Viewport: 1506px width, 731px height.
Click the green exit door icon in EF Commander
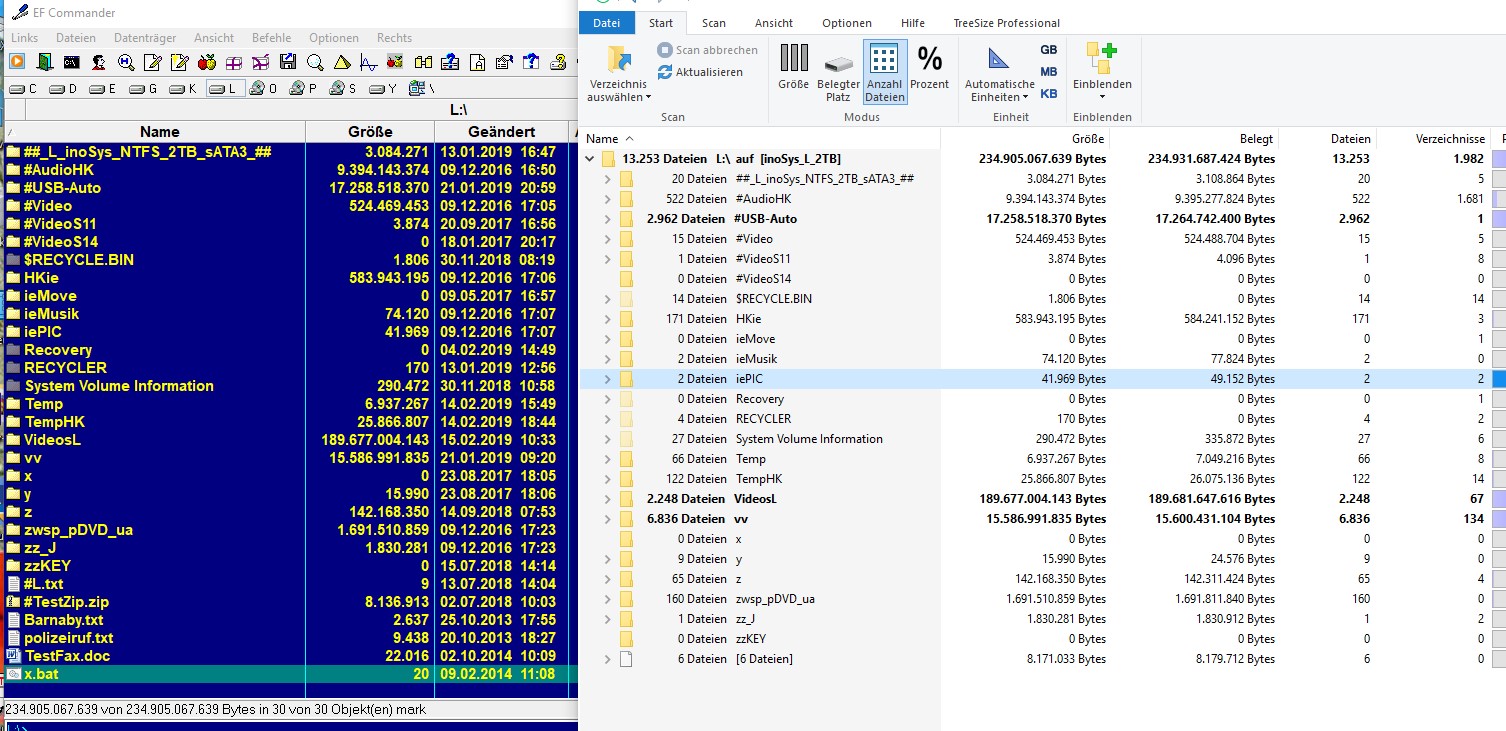(x=44, y=62)
